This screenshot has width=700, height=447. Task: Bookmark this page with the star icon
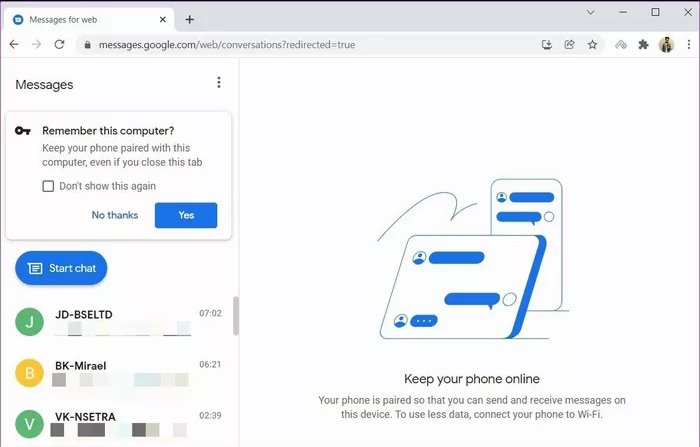tap(592, 44)
